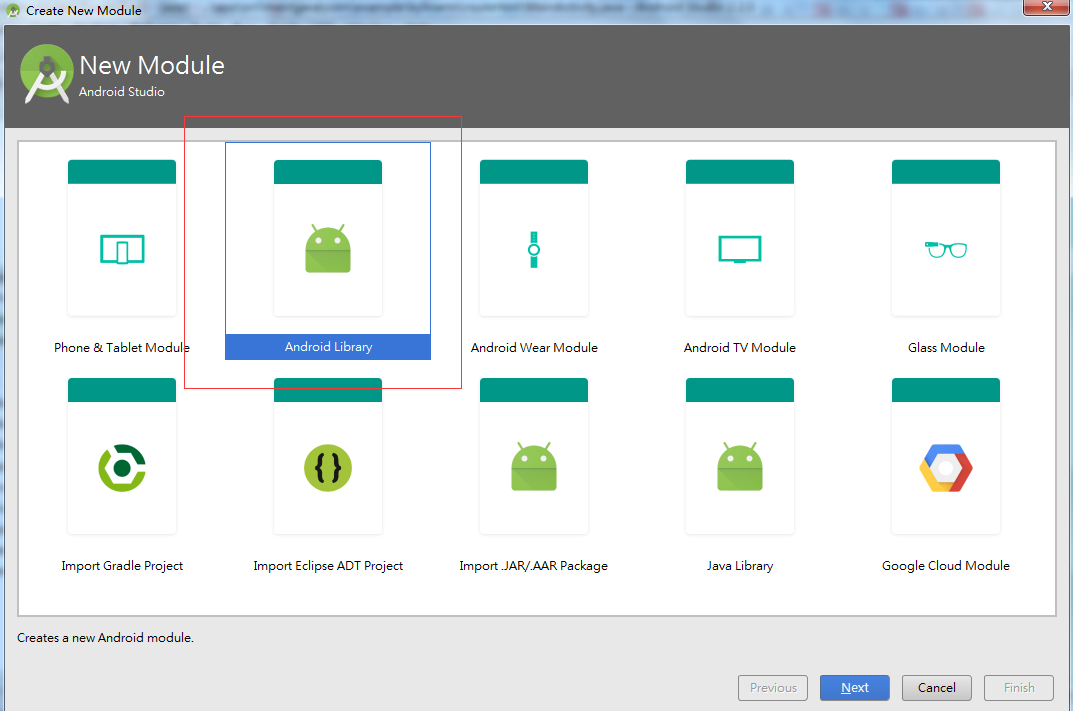This screenshot has width=1073, height=711.
Task: Click the Import Gradle Project label
Action: (x=122, y=566)
